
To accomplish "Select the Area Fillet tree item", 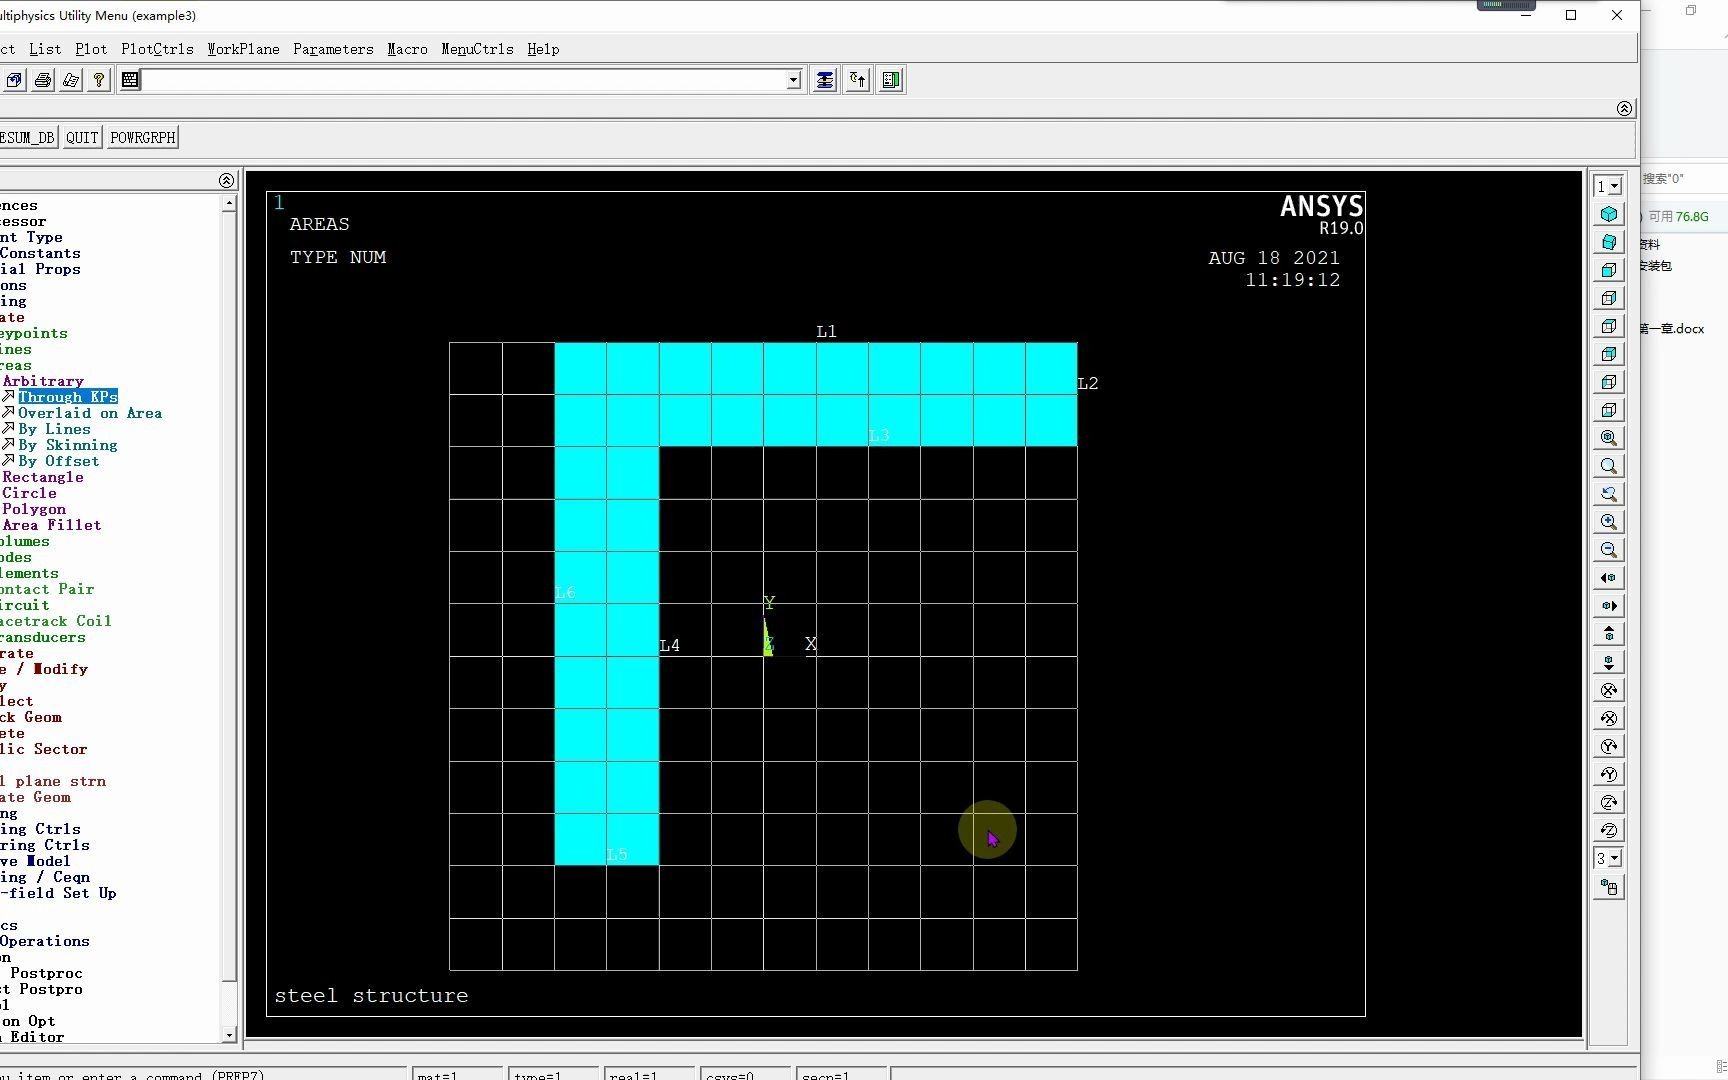I will (52, 525).
